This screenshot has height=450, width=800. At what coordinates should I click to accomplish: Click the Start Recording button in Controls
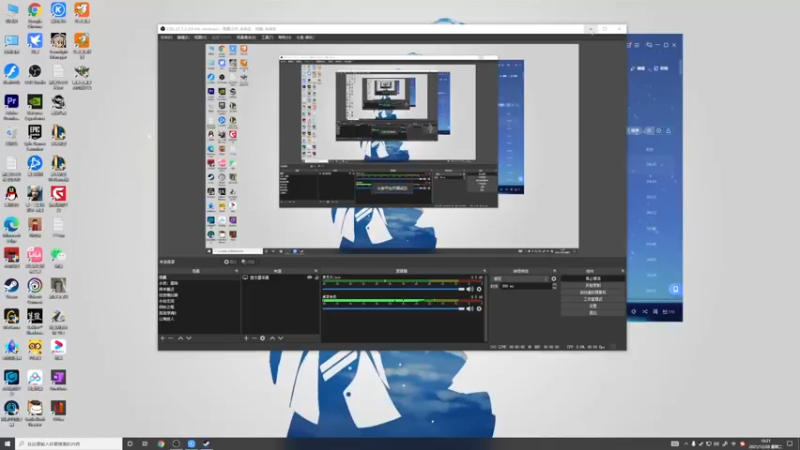coord(593,285)
